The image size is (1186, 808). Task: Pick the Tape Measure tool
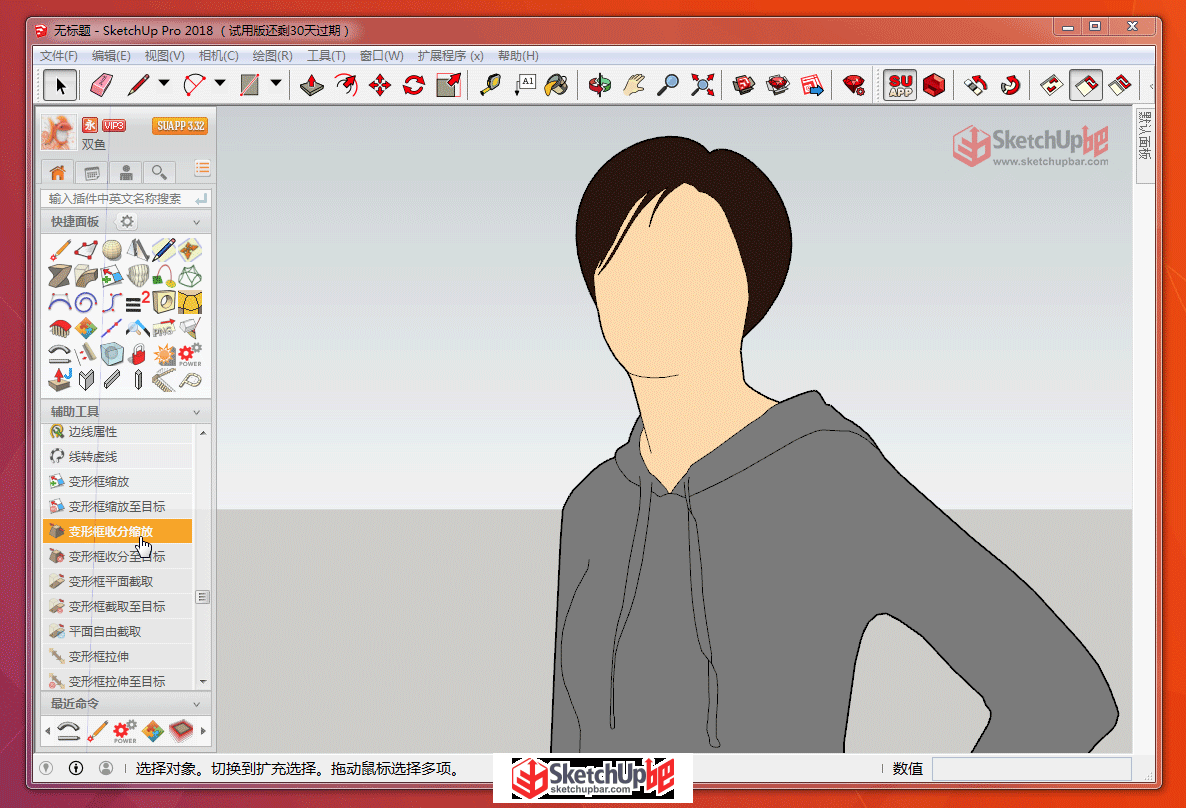(491, 85)
